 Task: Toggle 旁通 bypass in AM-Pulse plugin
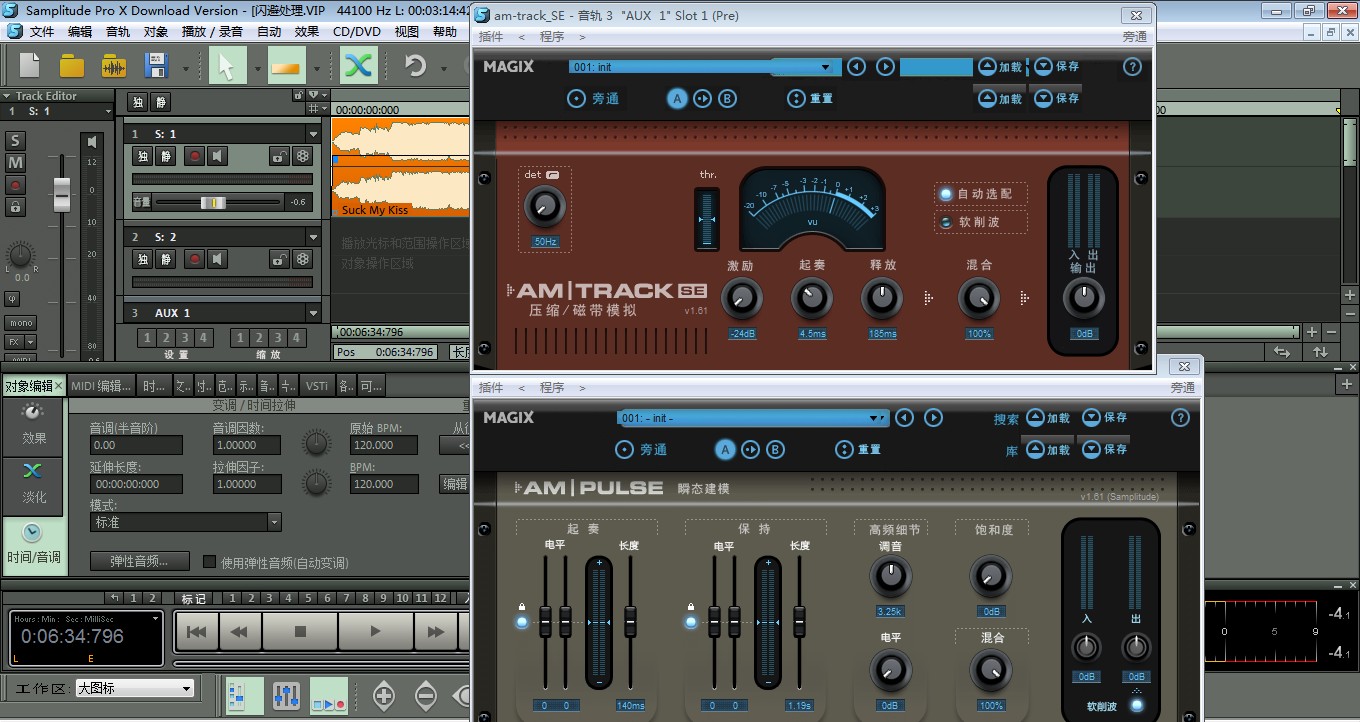[641, 450]
